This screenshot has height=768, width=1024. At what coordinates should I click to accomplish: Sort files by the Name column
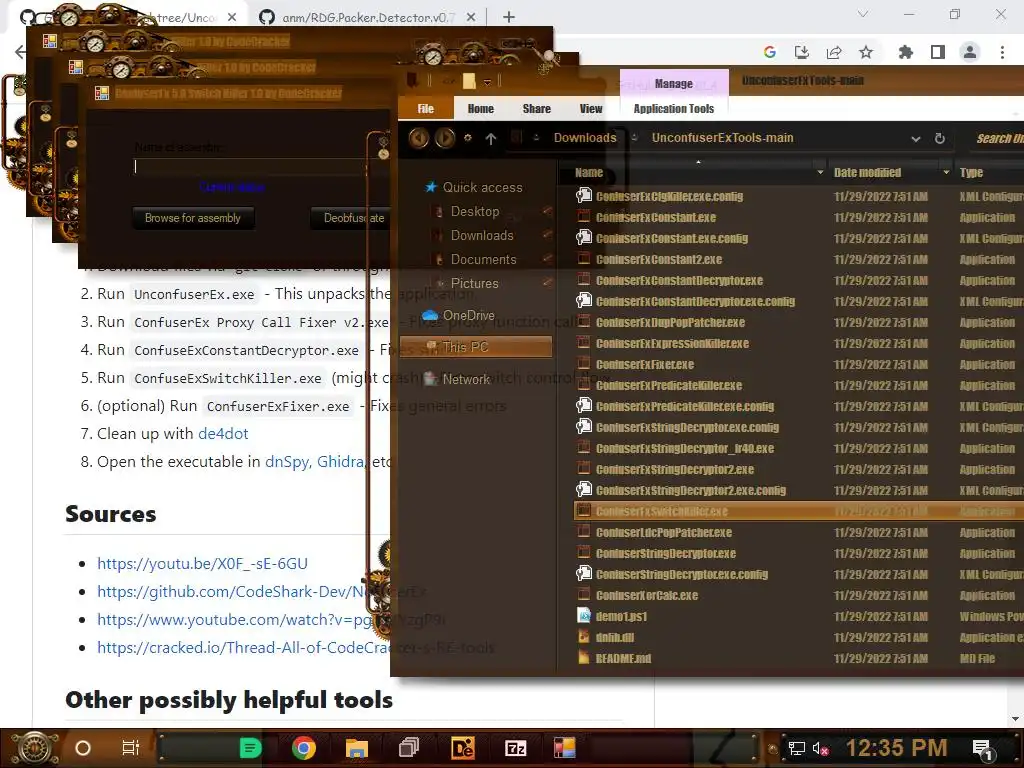[589, 172]
